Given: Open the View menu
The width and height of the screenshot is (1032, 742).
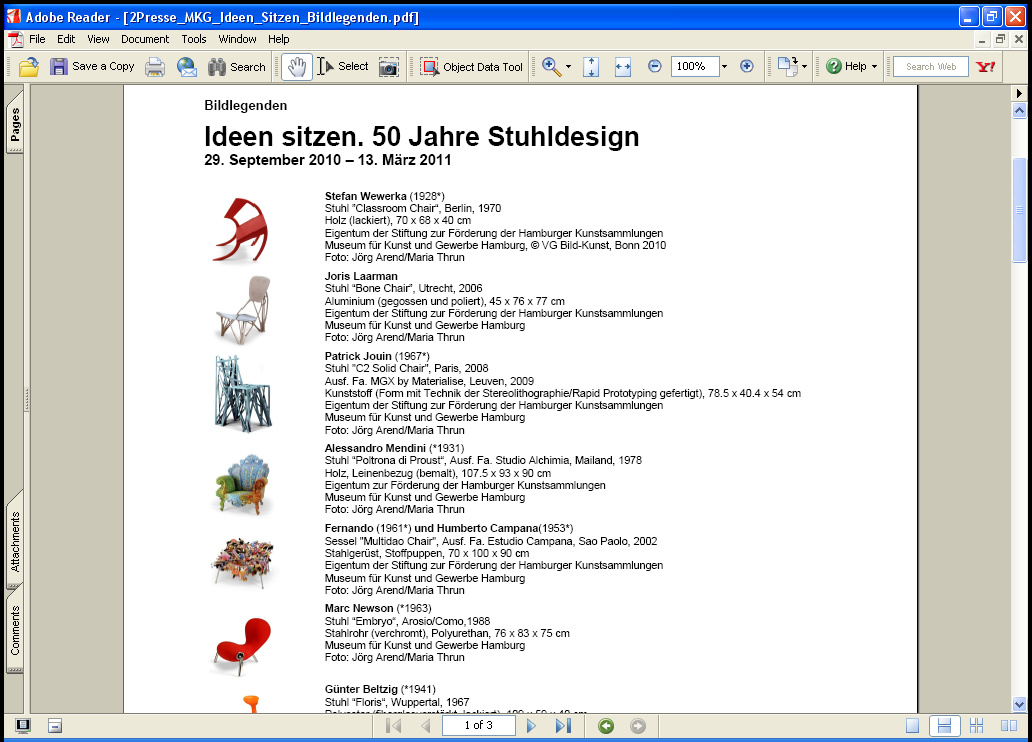Looking at the screenshot, I should click(98, 39).
